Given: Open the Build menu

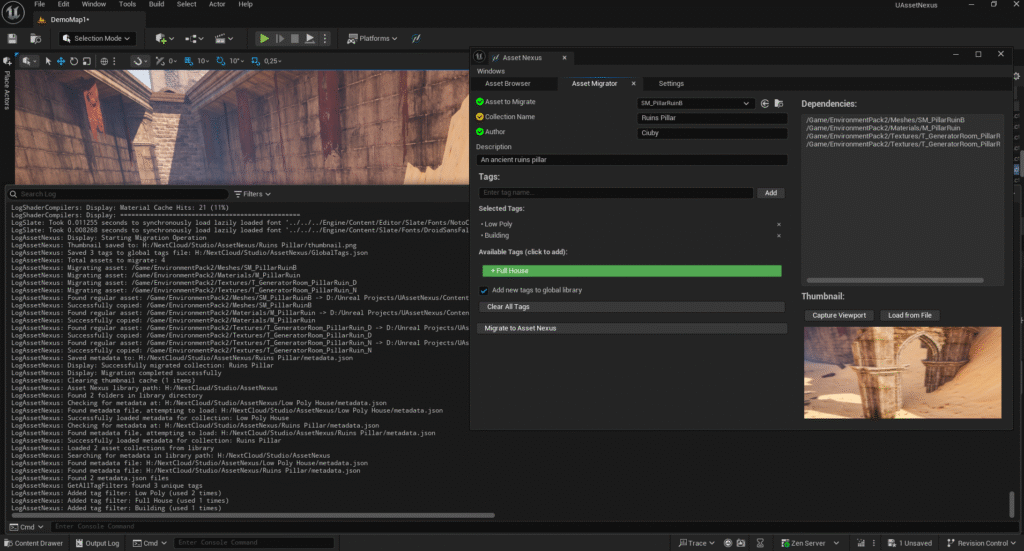Looking at the screenshot, I should pos(156,4).
